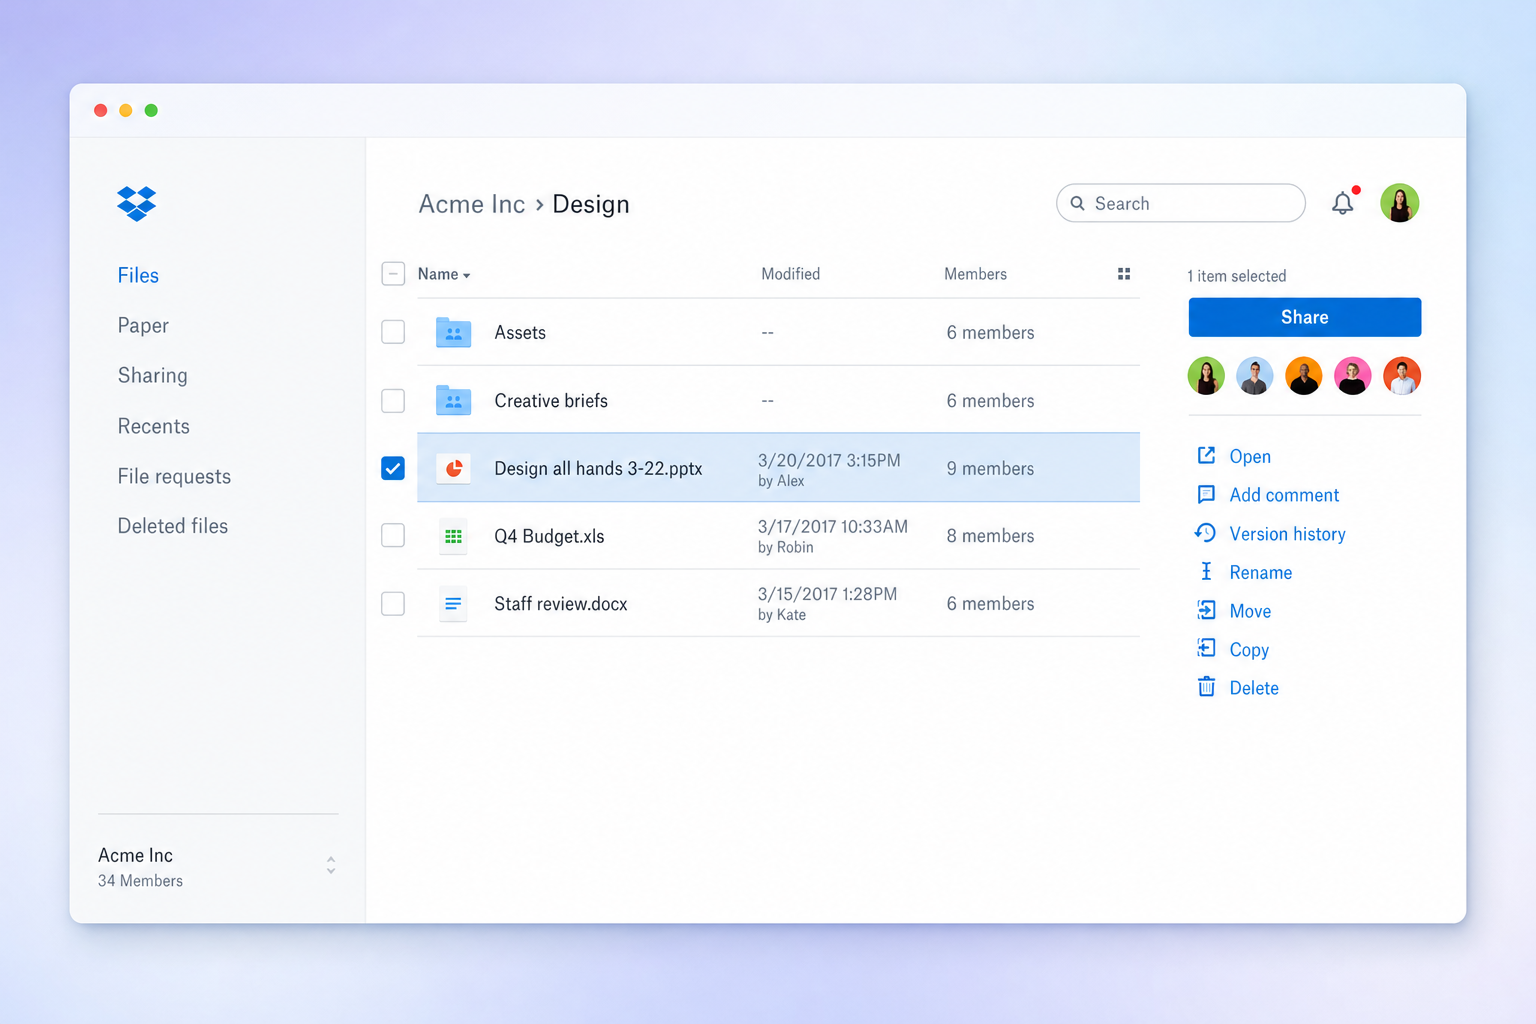
Task: Sort by Name column dropdown arrow
Action: coord(466,275)
